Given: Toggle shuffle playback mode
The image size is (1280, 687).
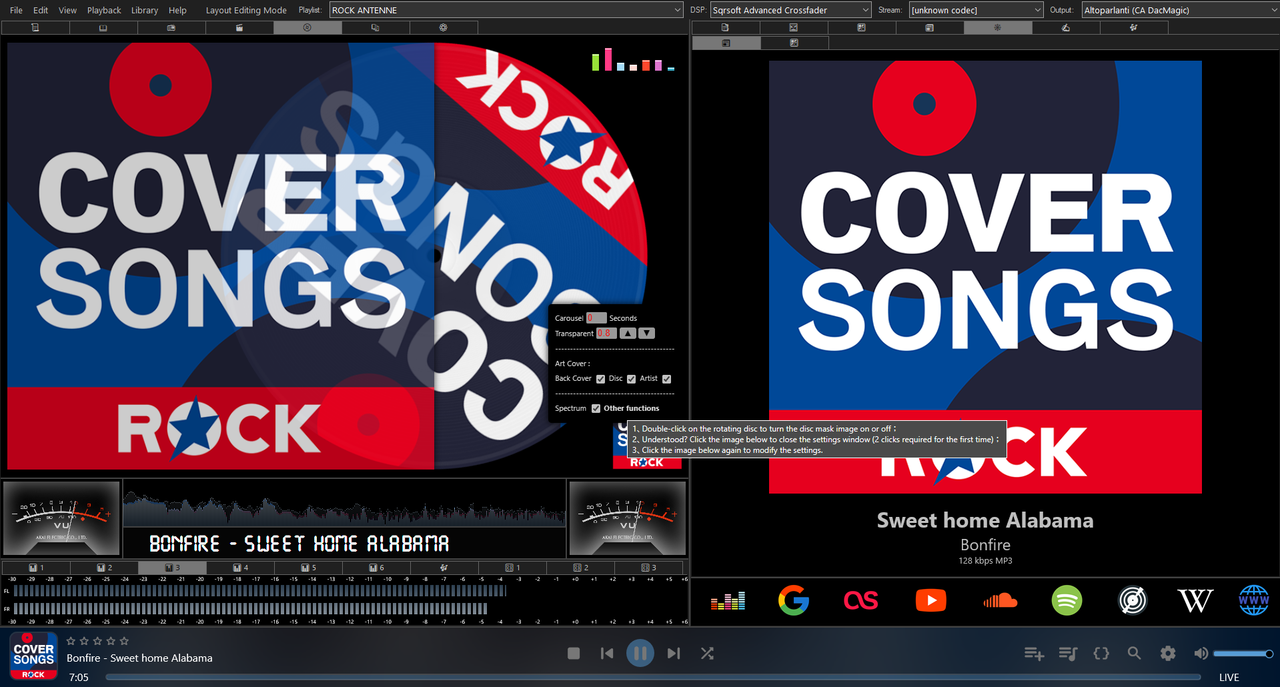Looking at the screenshot, I should [707, 653].
